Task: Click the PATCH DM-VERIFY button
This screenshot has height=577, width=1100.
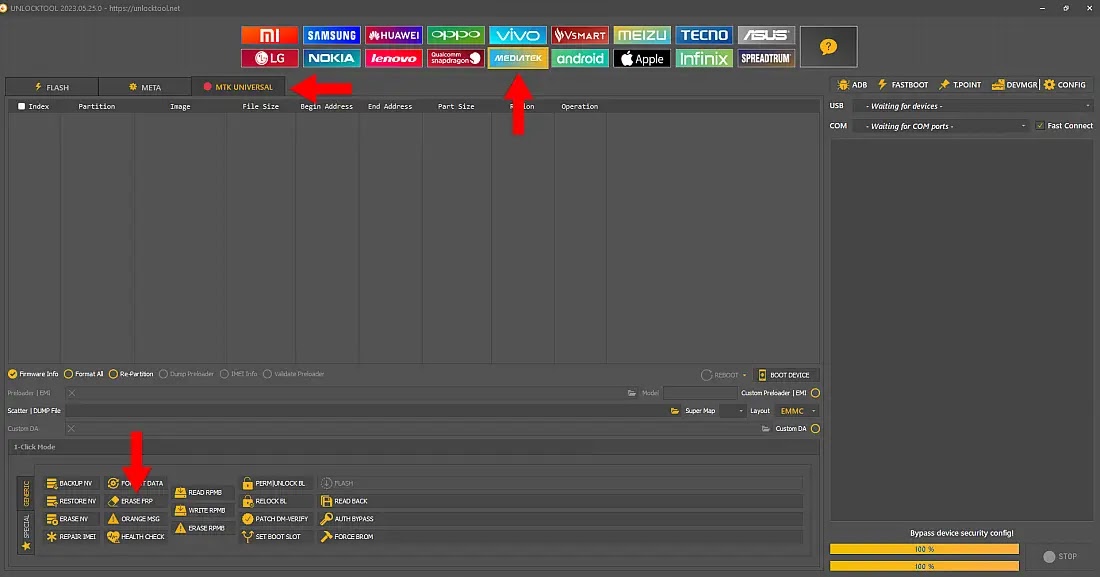Action: pos(275,519)
